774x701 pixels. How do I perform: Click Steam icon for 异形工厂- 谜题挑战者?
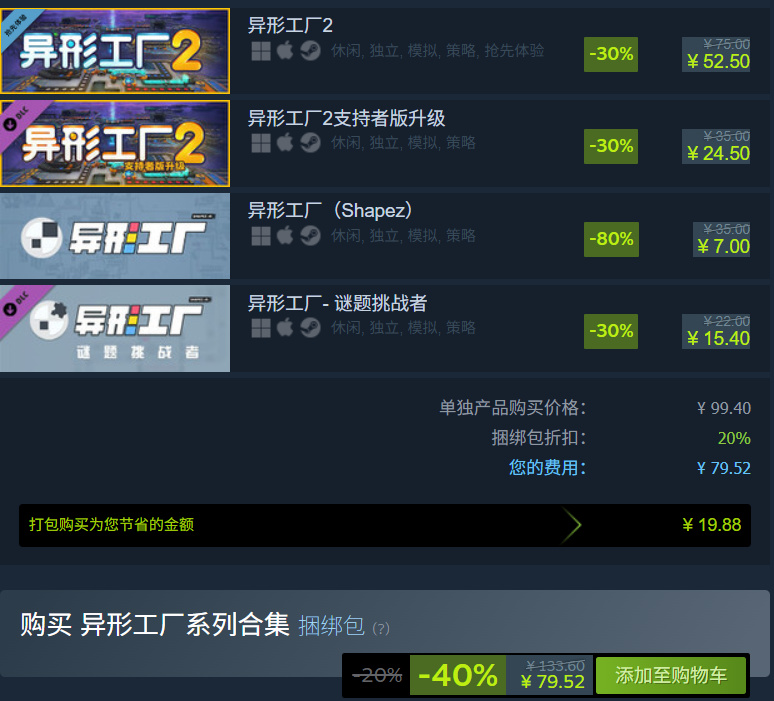pos(310,327)
